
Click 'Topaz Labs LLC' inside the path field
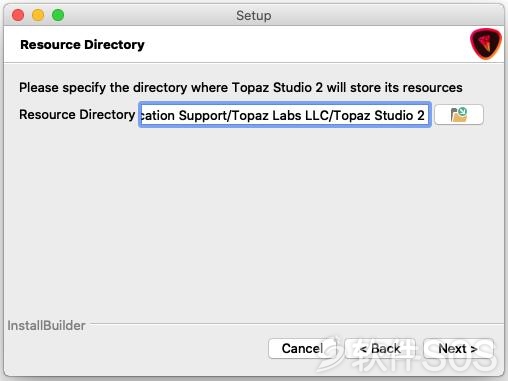(300, 115)
